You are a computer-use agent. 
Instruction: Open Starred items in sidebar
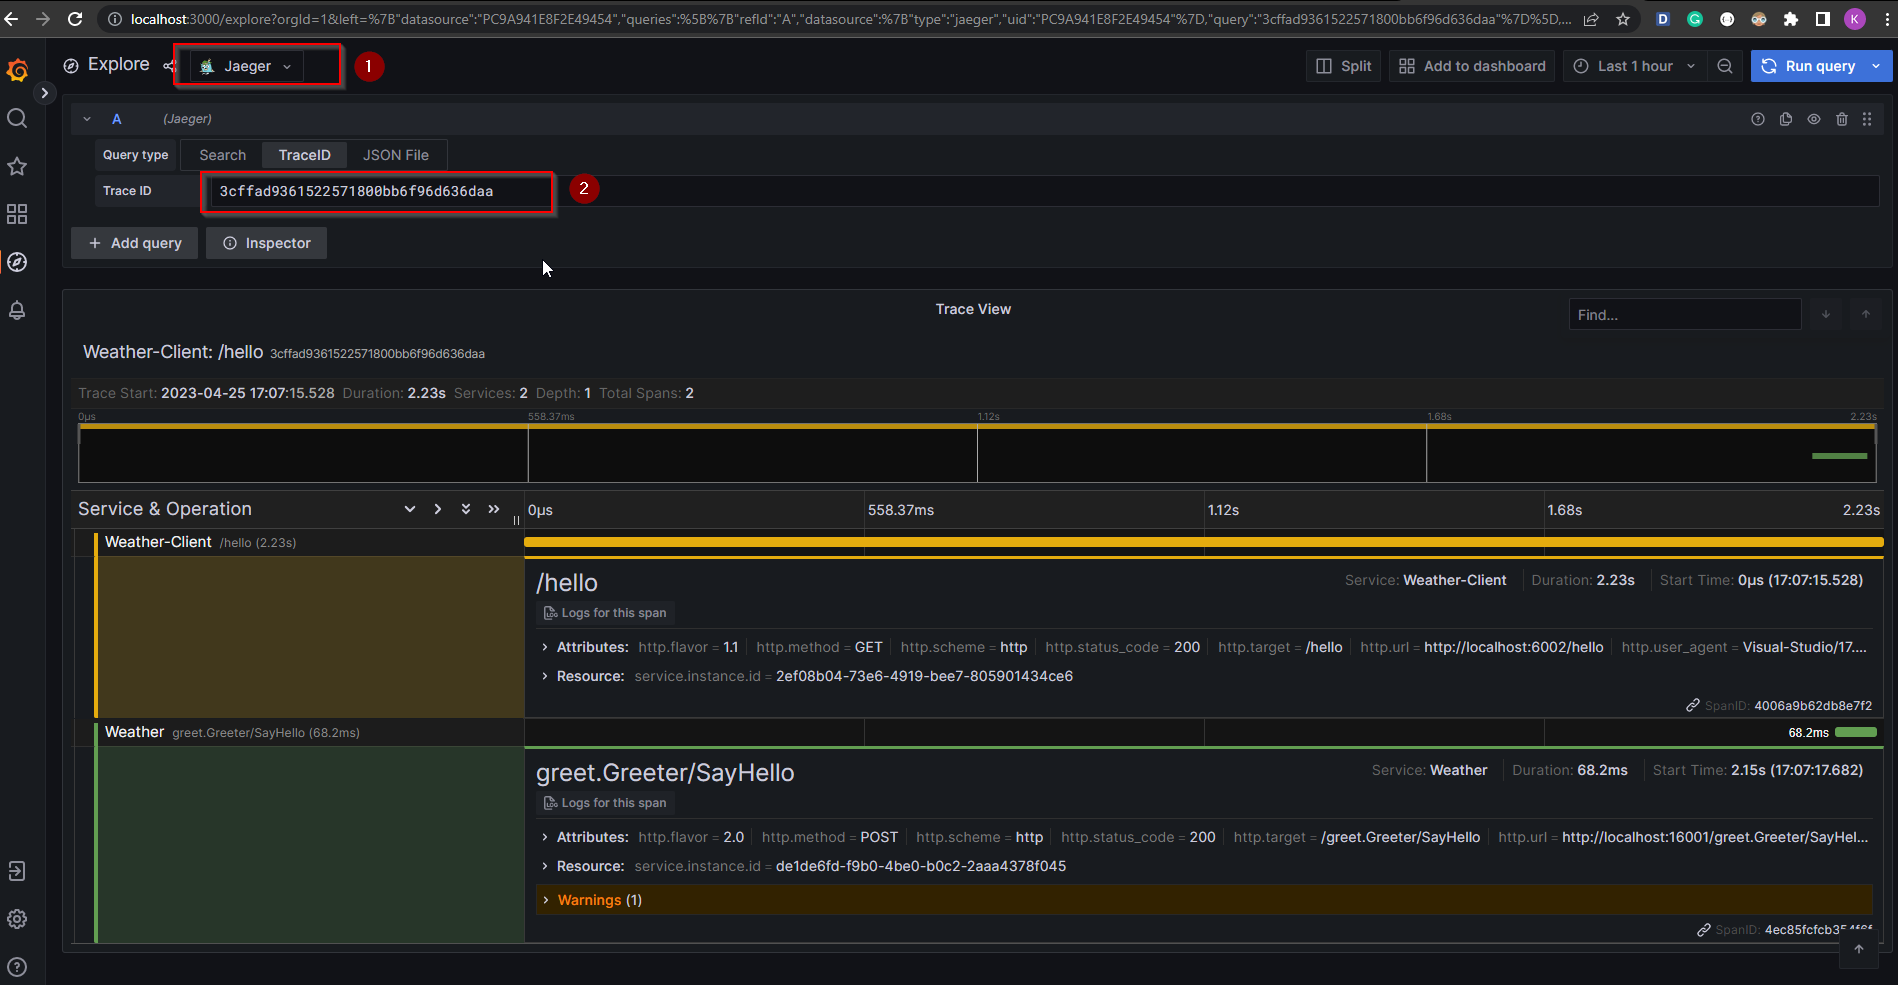(17, 166)
